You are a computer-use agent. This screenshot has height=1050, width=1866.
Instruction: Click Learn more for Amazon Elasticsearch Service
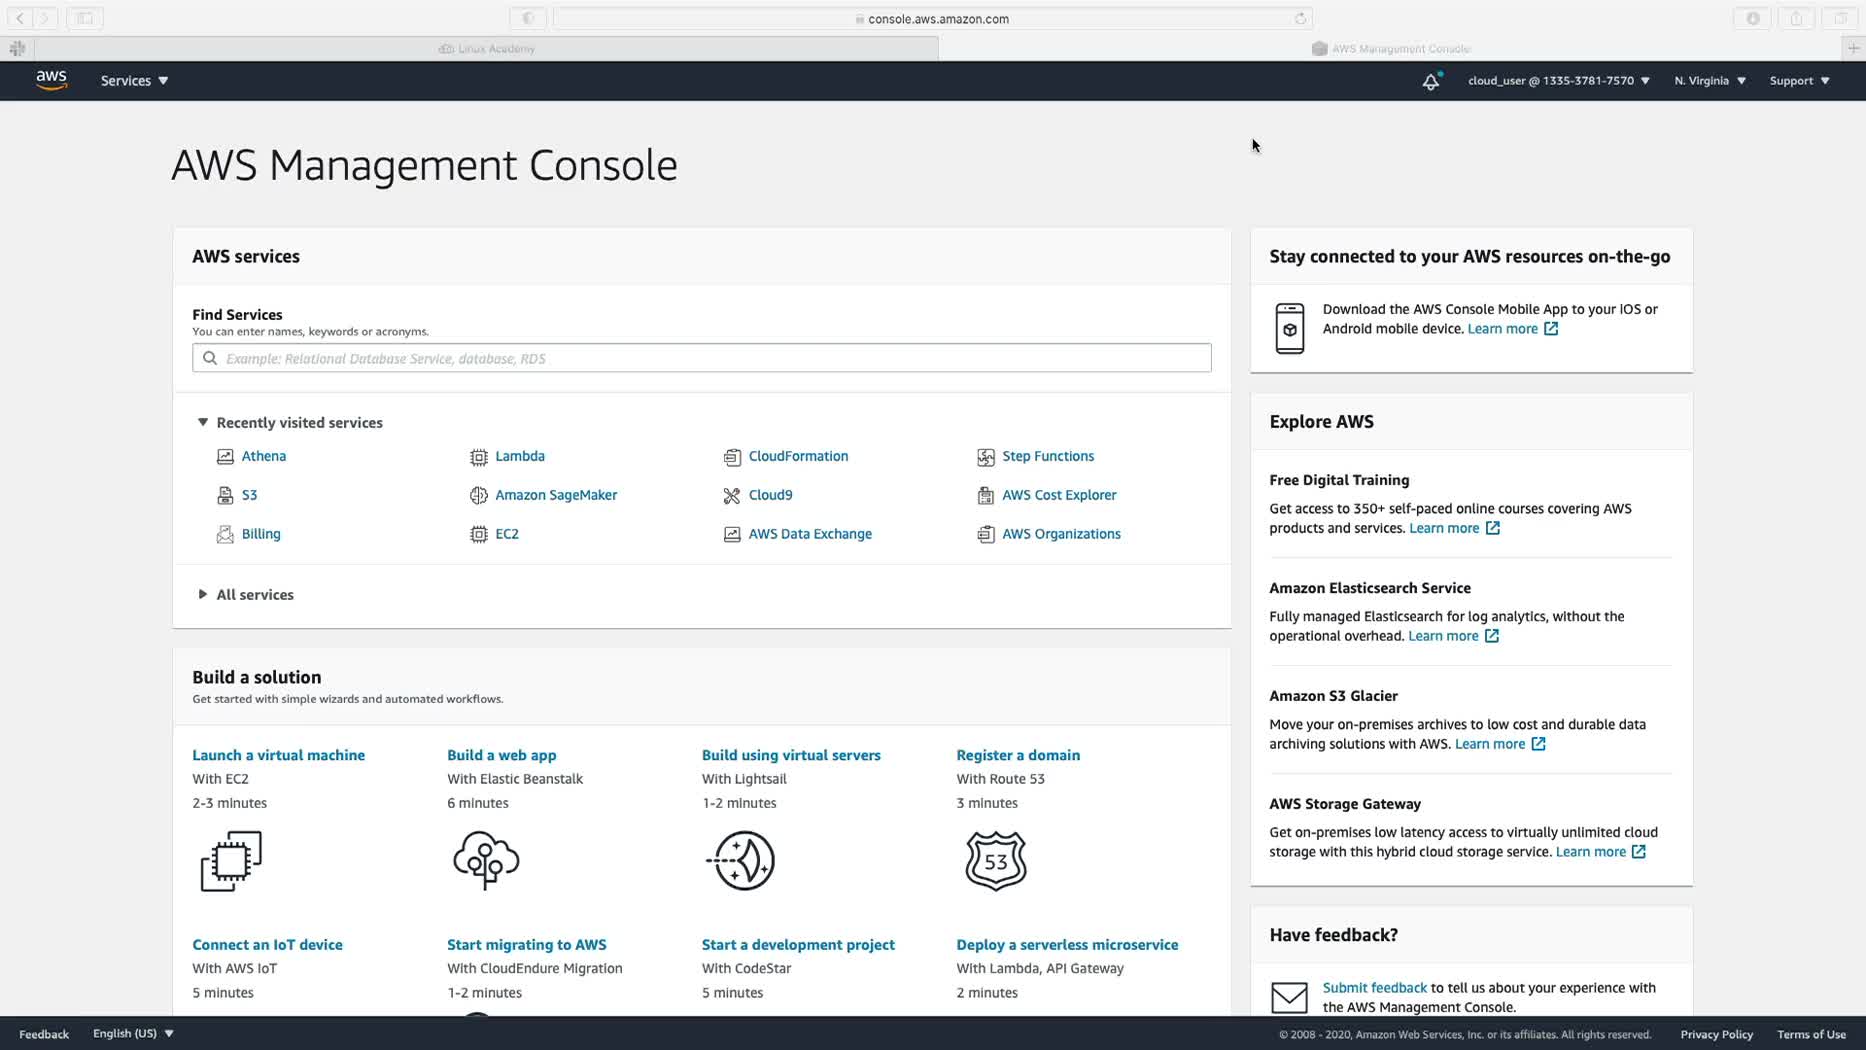1453,636
